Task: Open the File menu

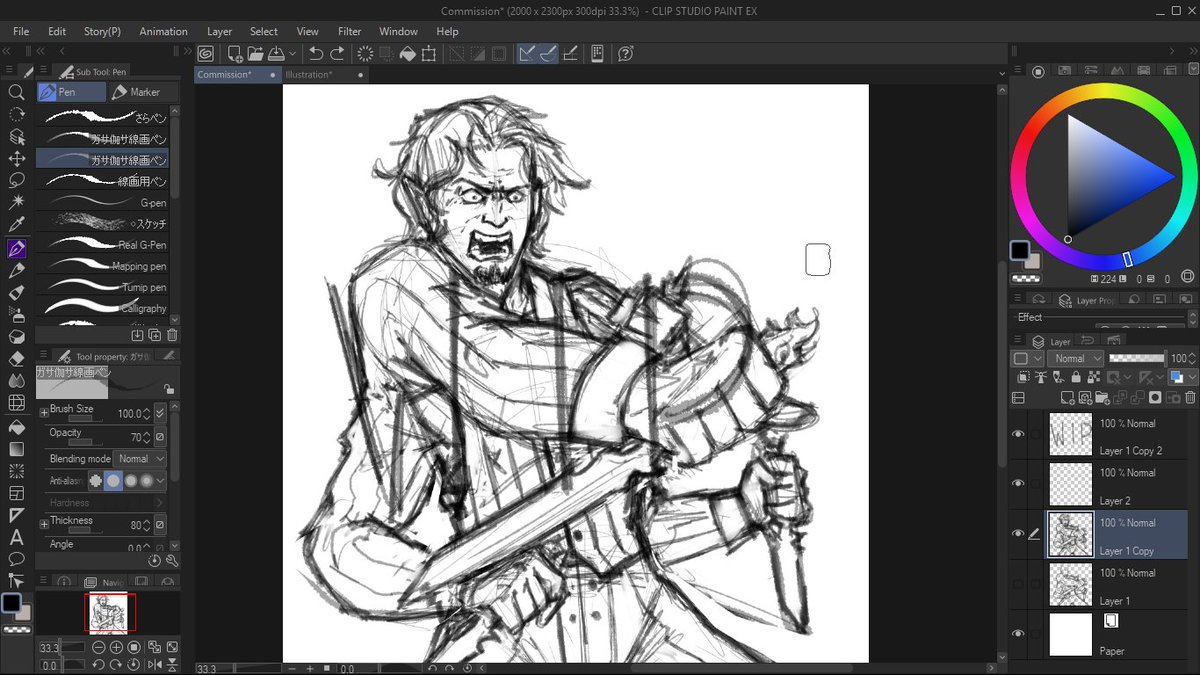Action: point(21,32)
